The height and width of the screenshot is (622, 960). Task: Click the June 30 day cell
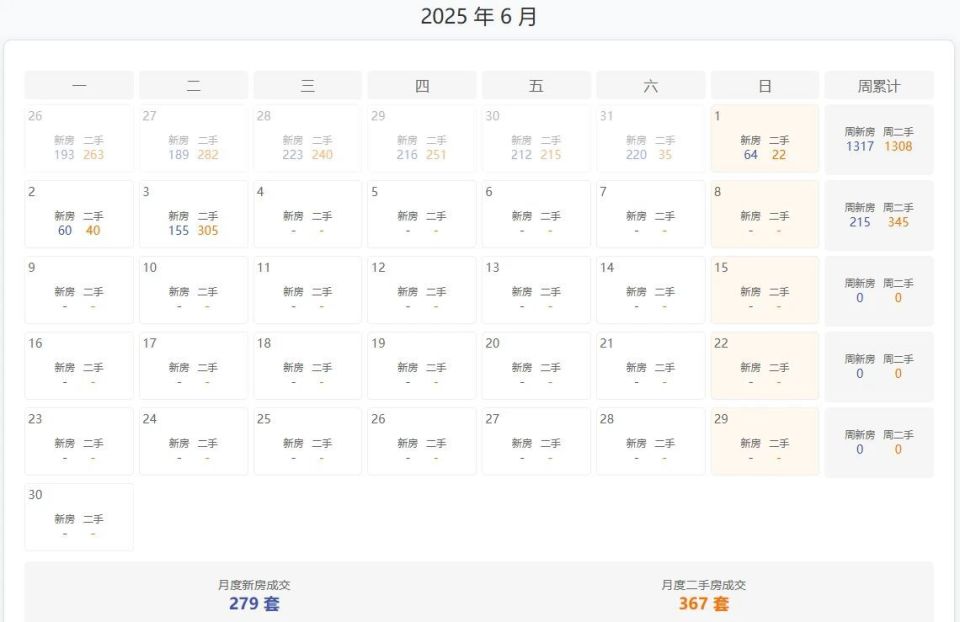tap(79, 517)
